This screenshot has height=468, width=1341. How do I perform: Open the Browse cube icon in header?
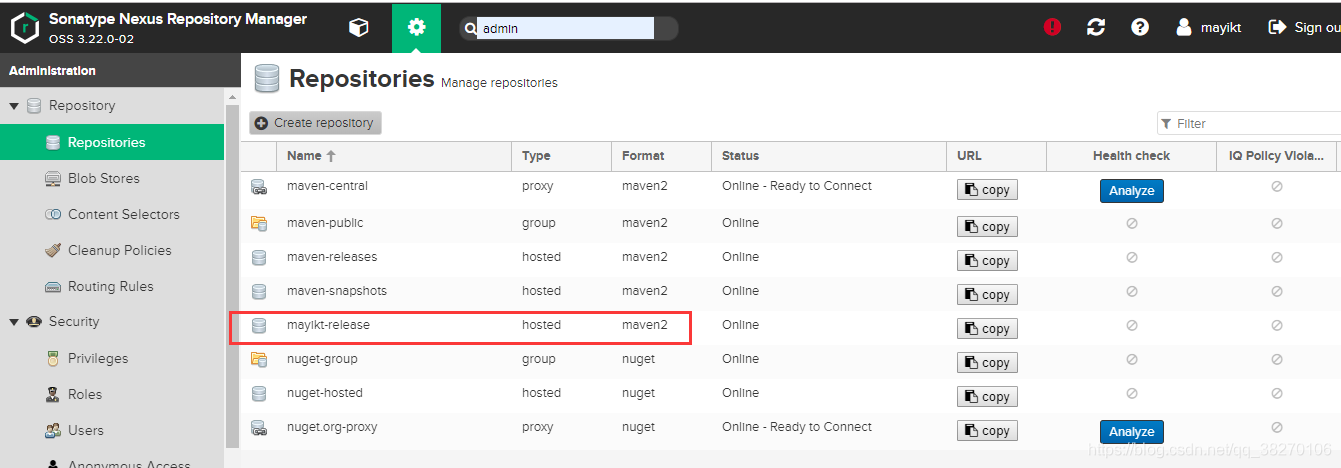coord(358,28)
